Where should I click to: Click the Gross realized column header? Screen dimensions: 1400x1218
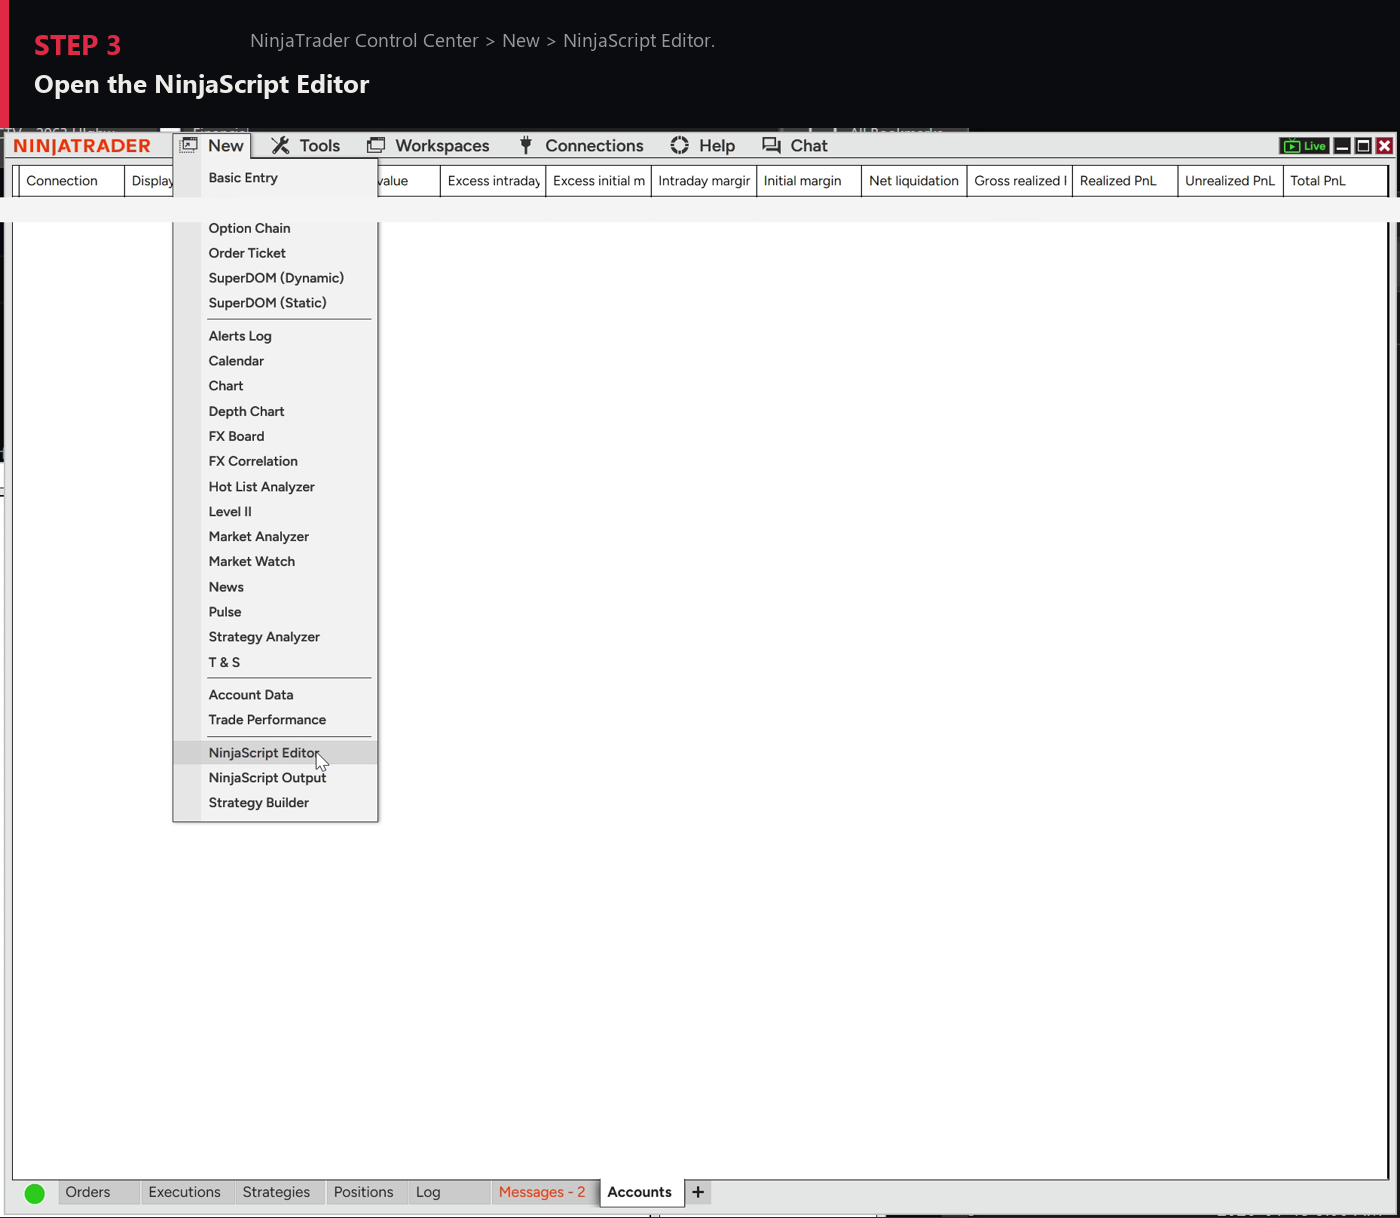[1020, 181]
